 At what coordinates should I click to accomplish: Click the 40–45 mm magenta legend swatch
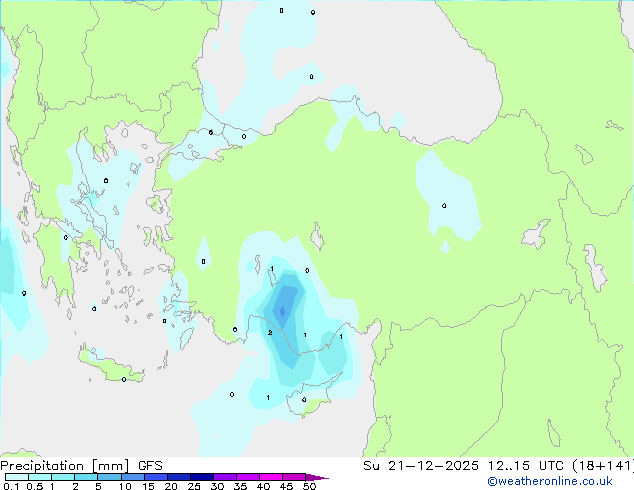(x=271, y=477)
